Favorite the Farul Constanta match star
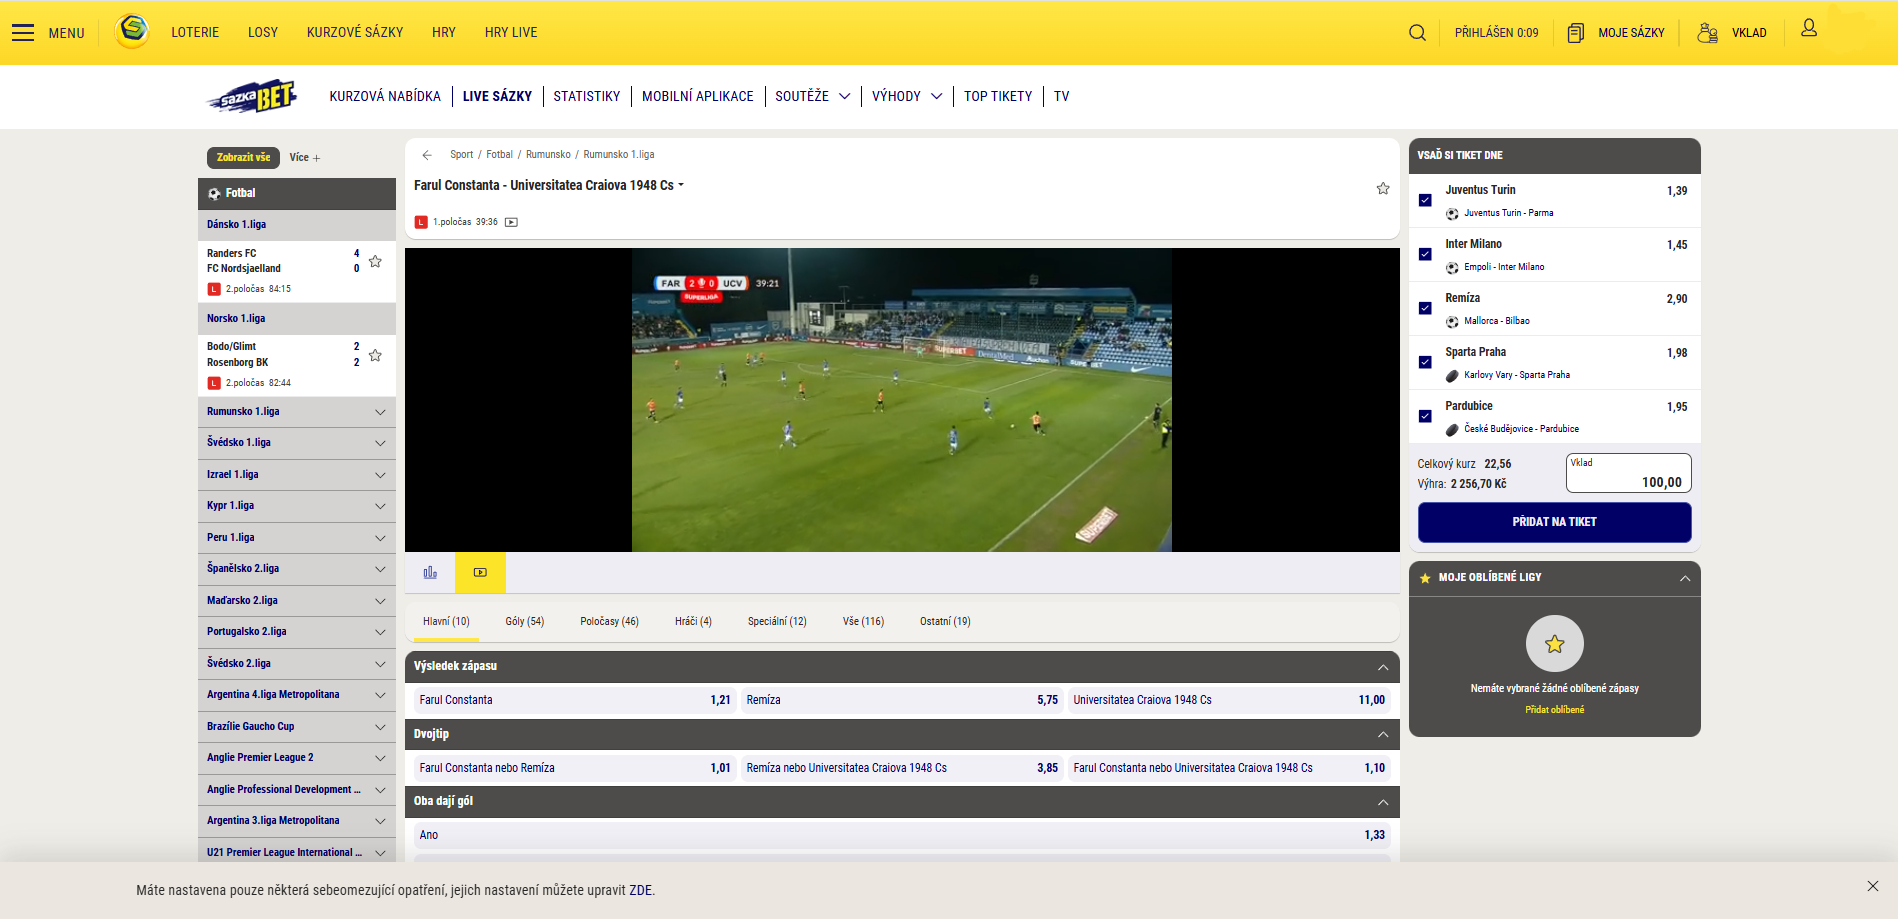Screen dimensions: 1898x919 1383,188
